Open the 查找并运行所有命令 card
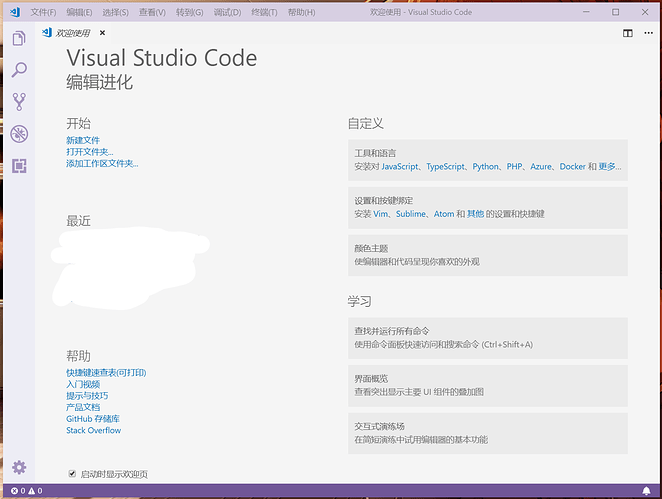 click(x=488, y=338)
